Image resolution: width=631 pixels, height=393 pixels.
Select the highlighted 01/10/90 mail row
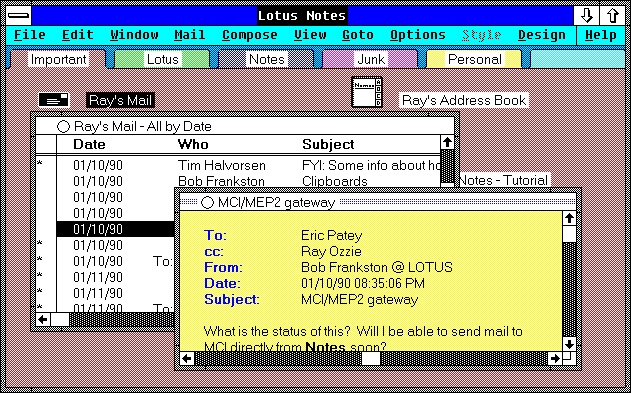pos(115,229)
